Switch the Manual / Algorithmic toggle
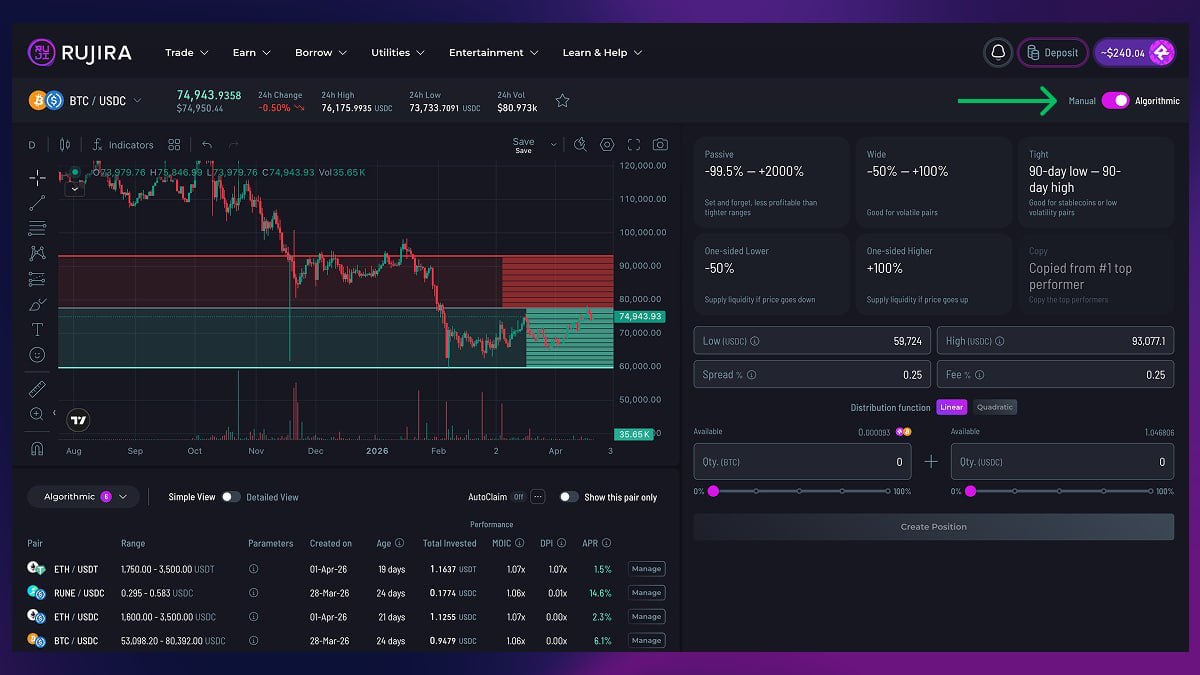 [x=1115, y=101]
